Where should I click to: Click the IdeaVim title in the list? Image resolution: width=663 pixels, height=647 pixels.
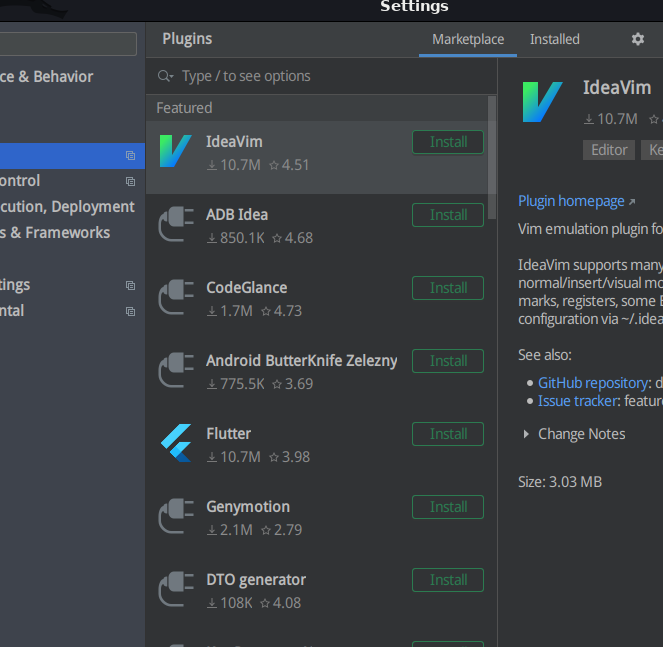click(234, 142)
